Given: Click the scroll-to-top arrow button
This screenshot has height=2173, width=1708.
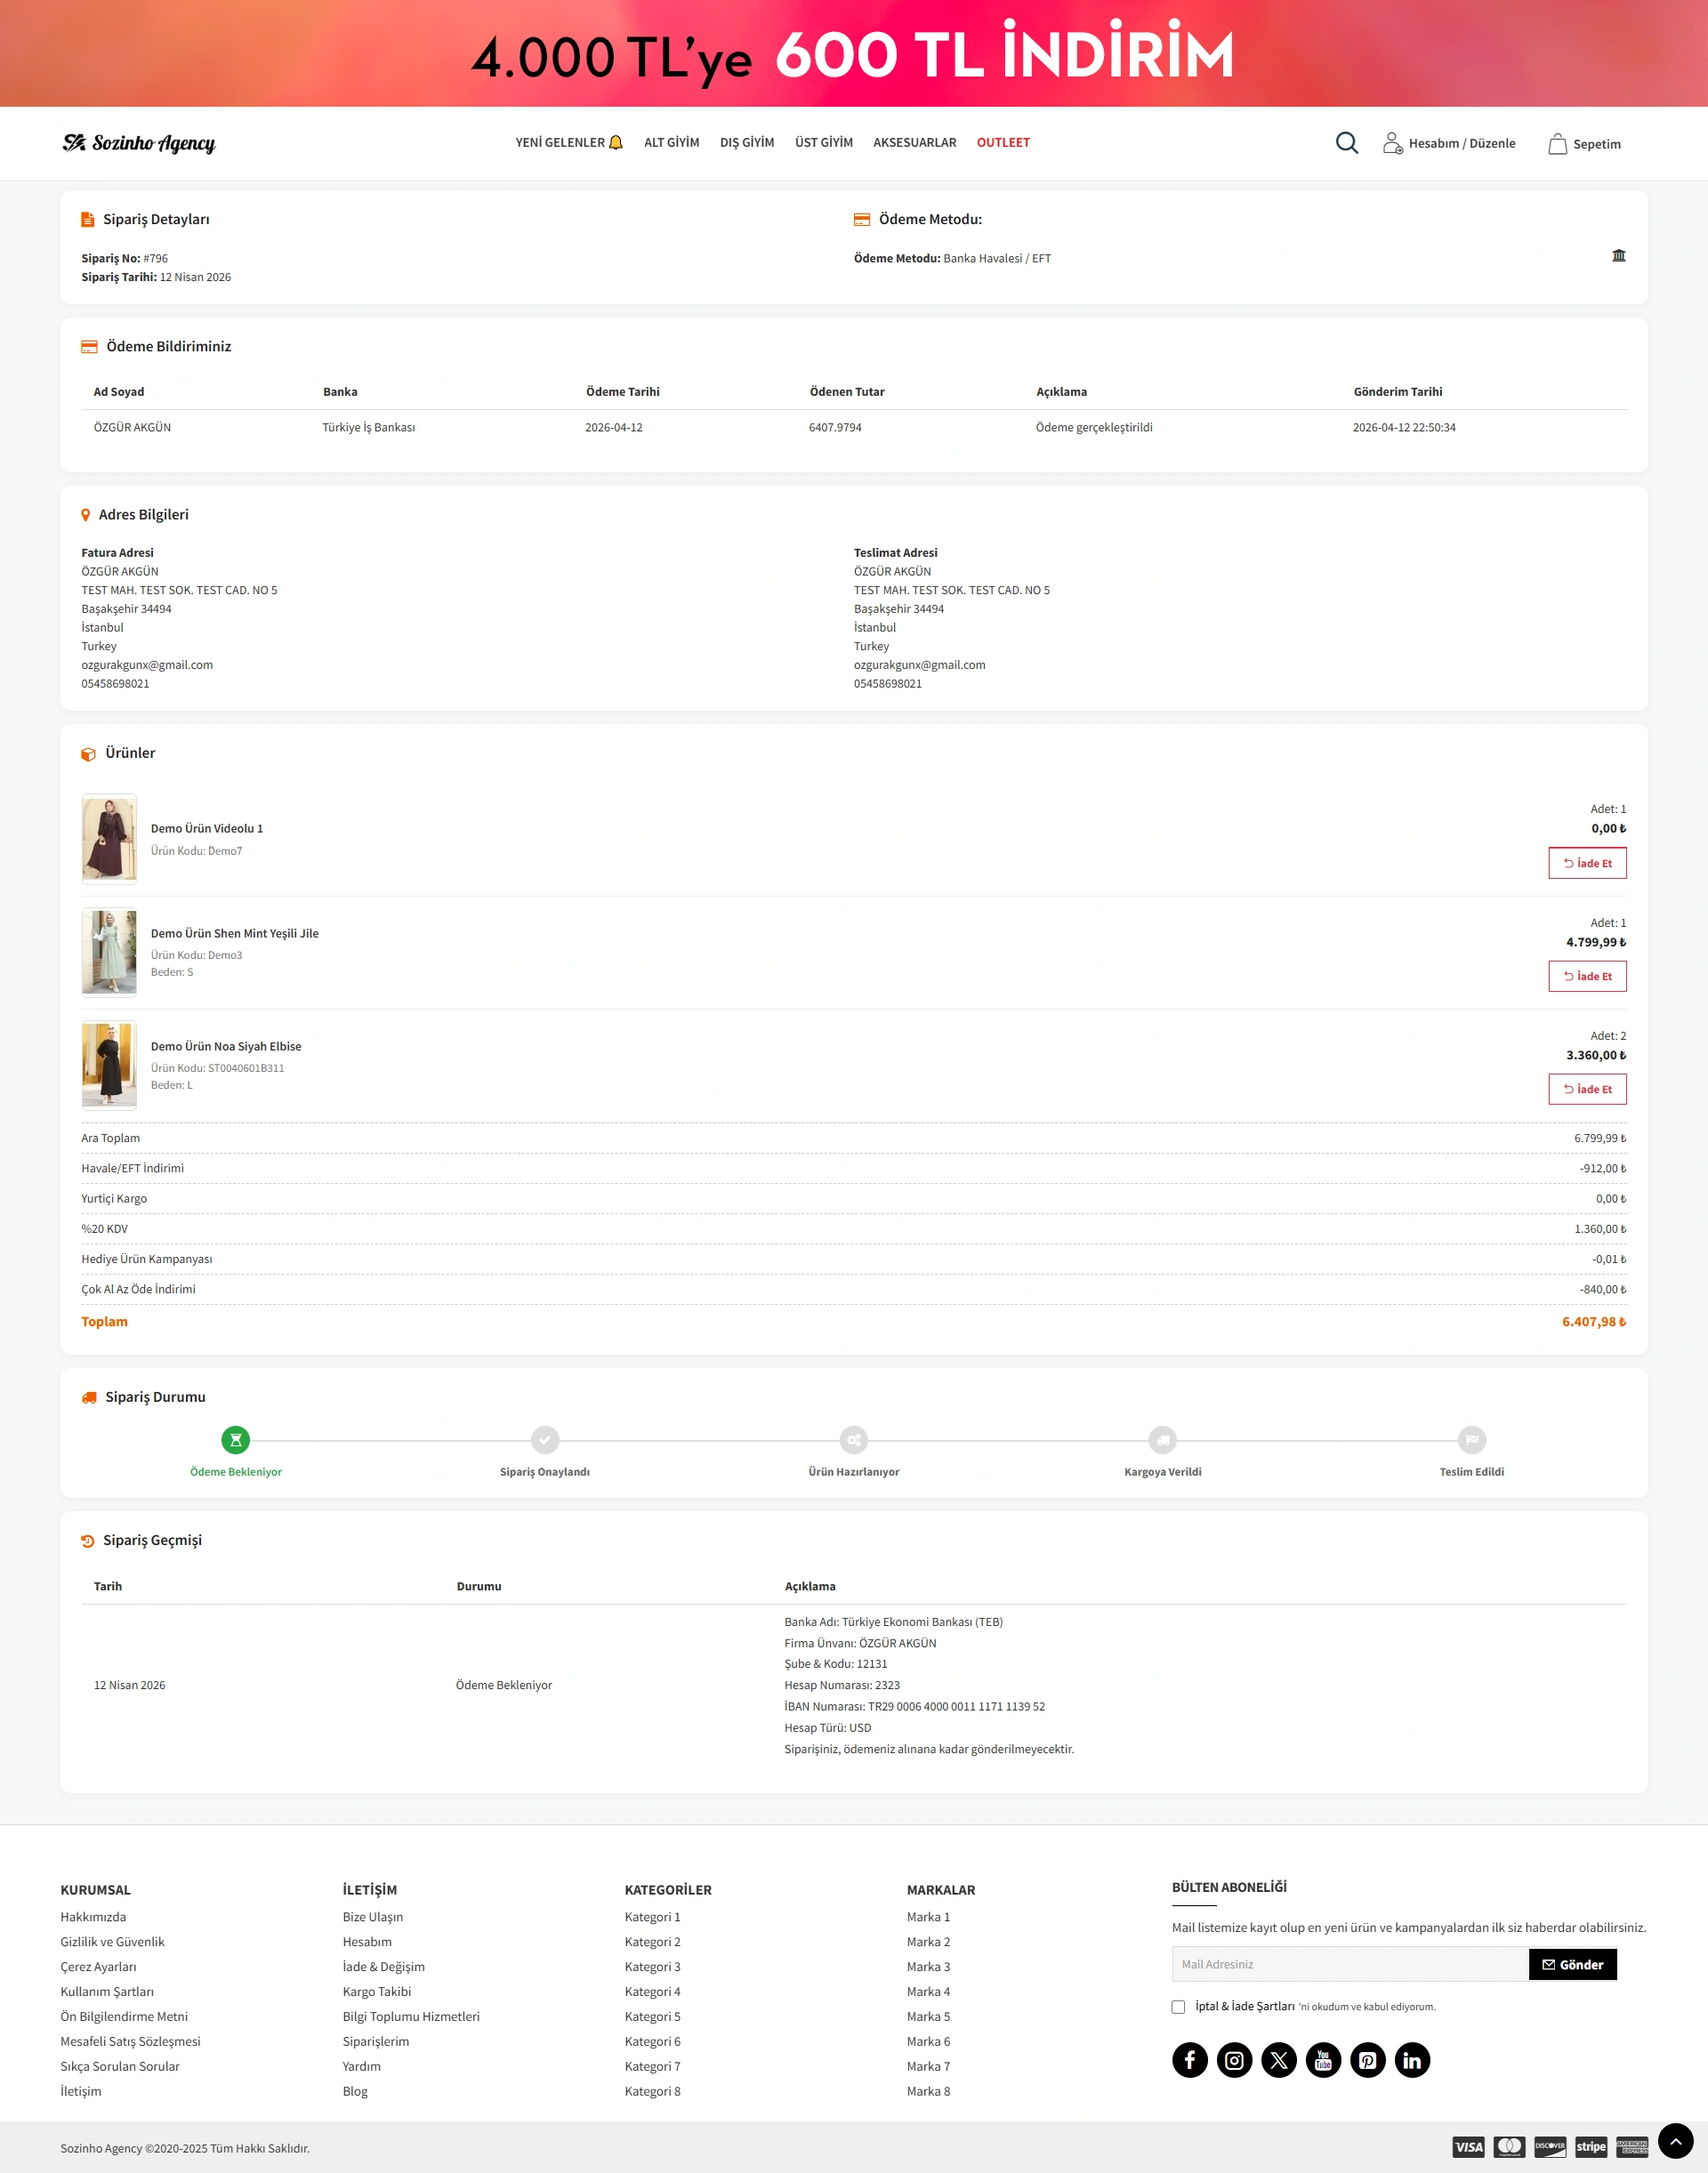Looking at the screenshot, I should 1675,2141.
